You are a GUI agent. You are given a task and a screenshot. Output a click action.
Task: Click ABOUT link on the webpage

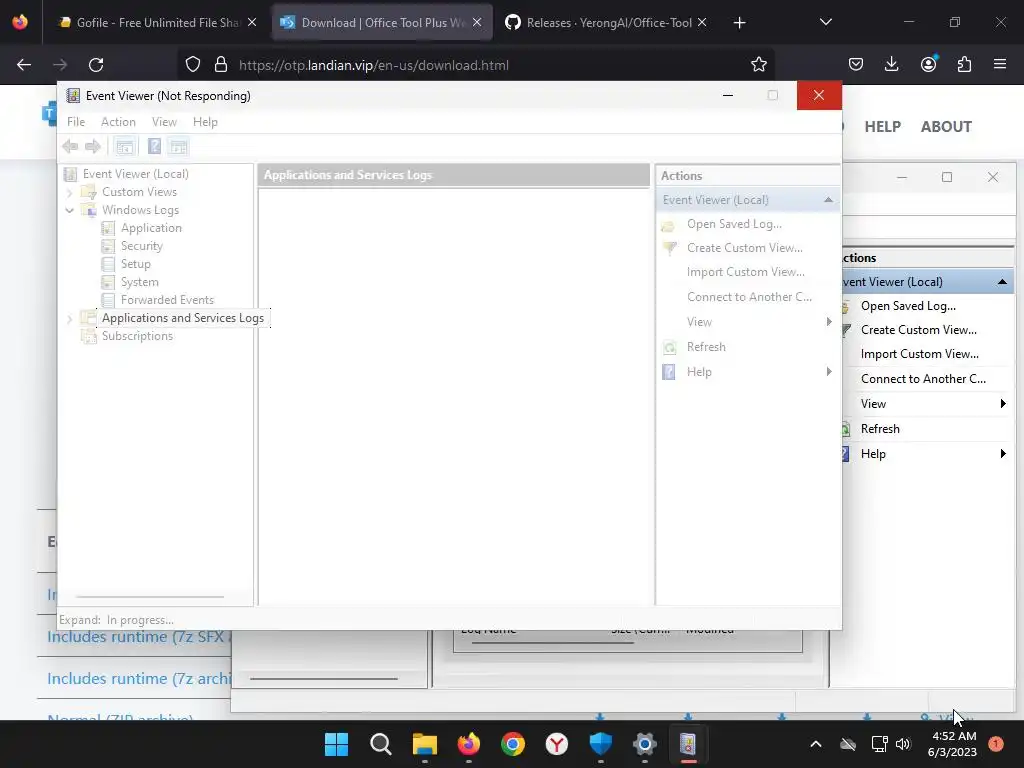[946, 127]
